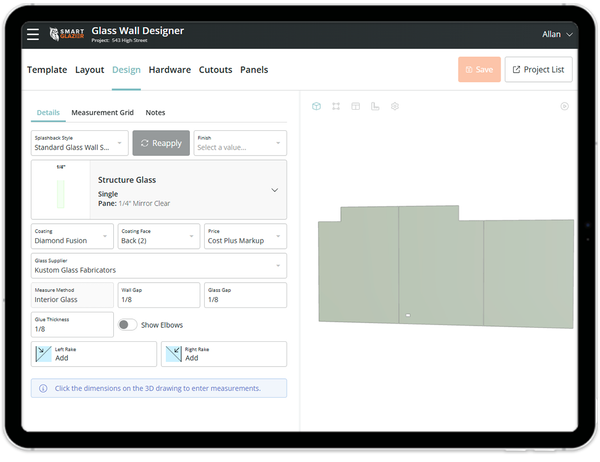This screenshot has height=462, width=600.
Task: Click the Glue Thickness input field
Action: coord(72,325)
